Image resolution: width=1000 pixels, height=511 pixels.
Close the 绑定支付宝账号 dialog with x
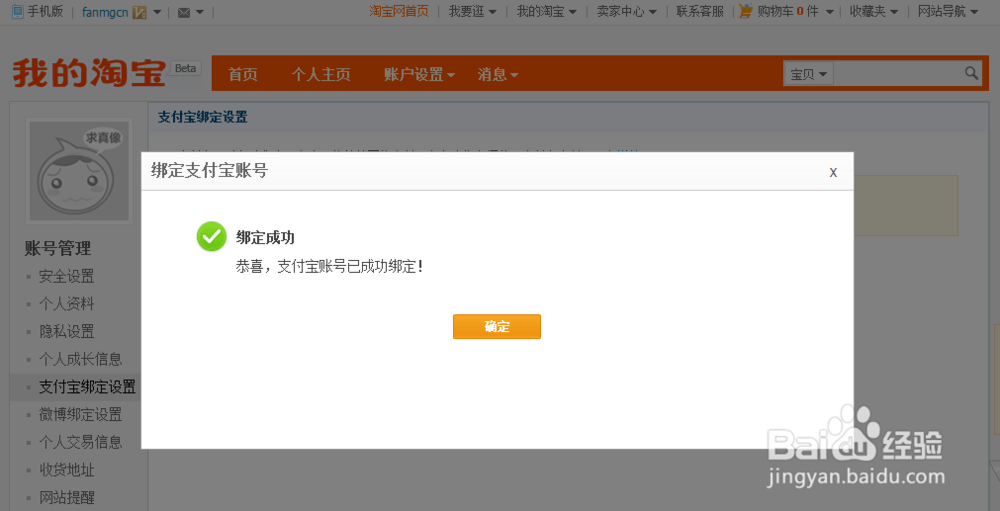coord(833,172)
